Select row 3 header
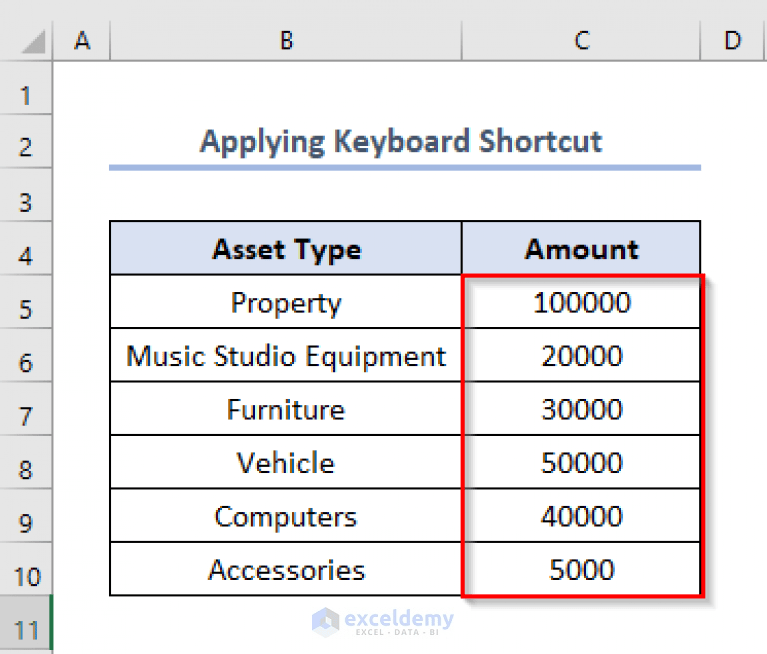This screenshot has height=654, width=767. pyautogui.click(x=26, y=195)
